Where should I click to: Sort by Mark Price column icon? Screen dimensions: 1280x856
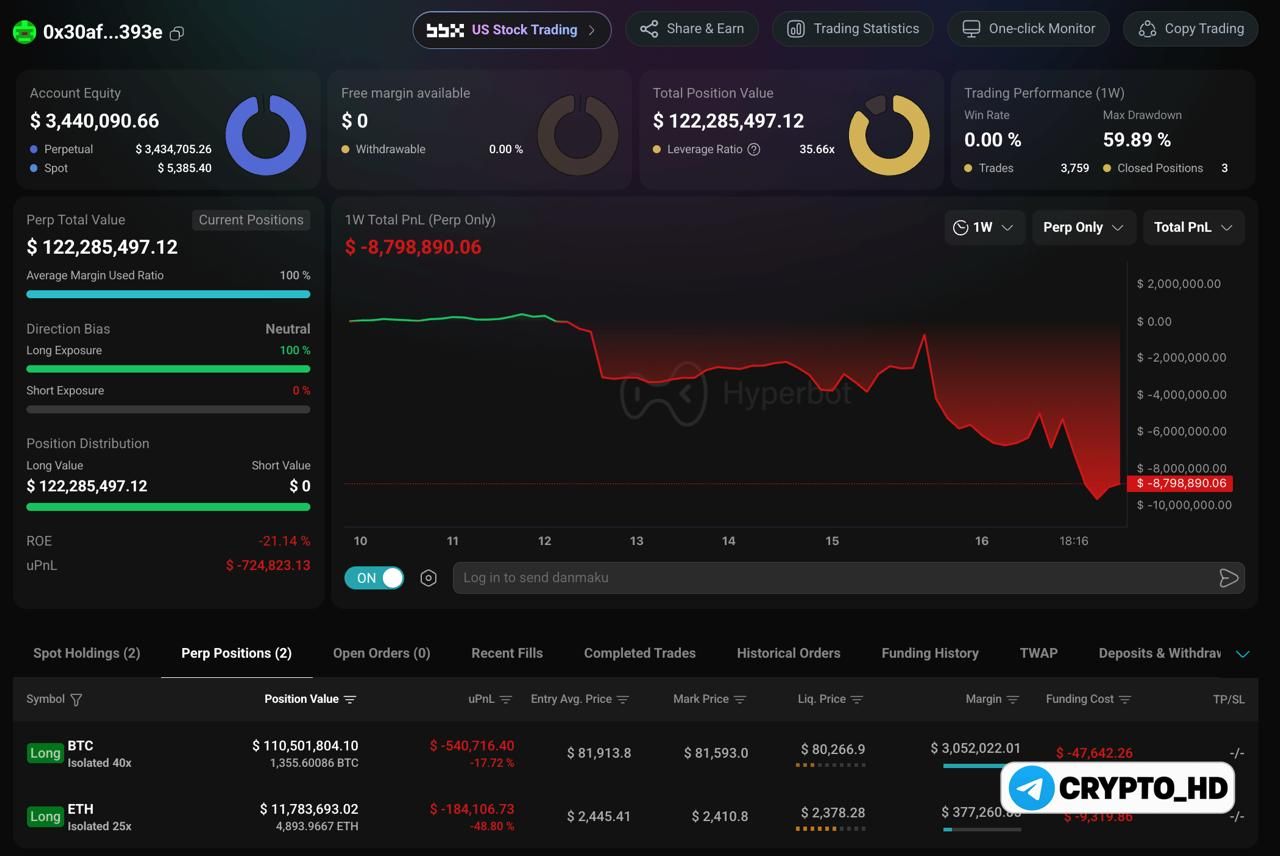[740, 700]
